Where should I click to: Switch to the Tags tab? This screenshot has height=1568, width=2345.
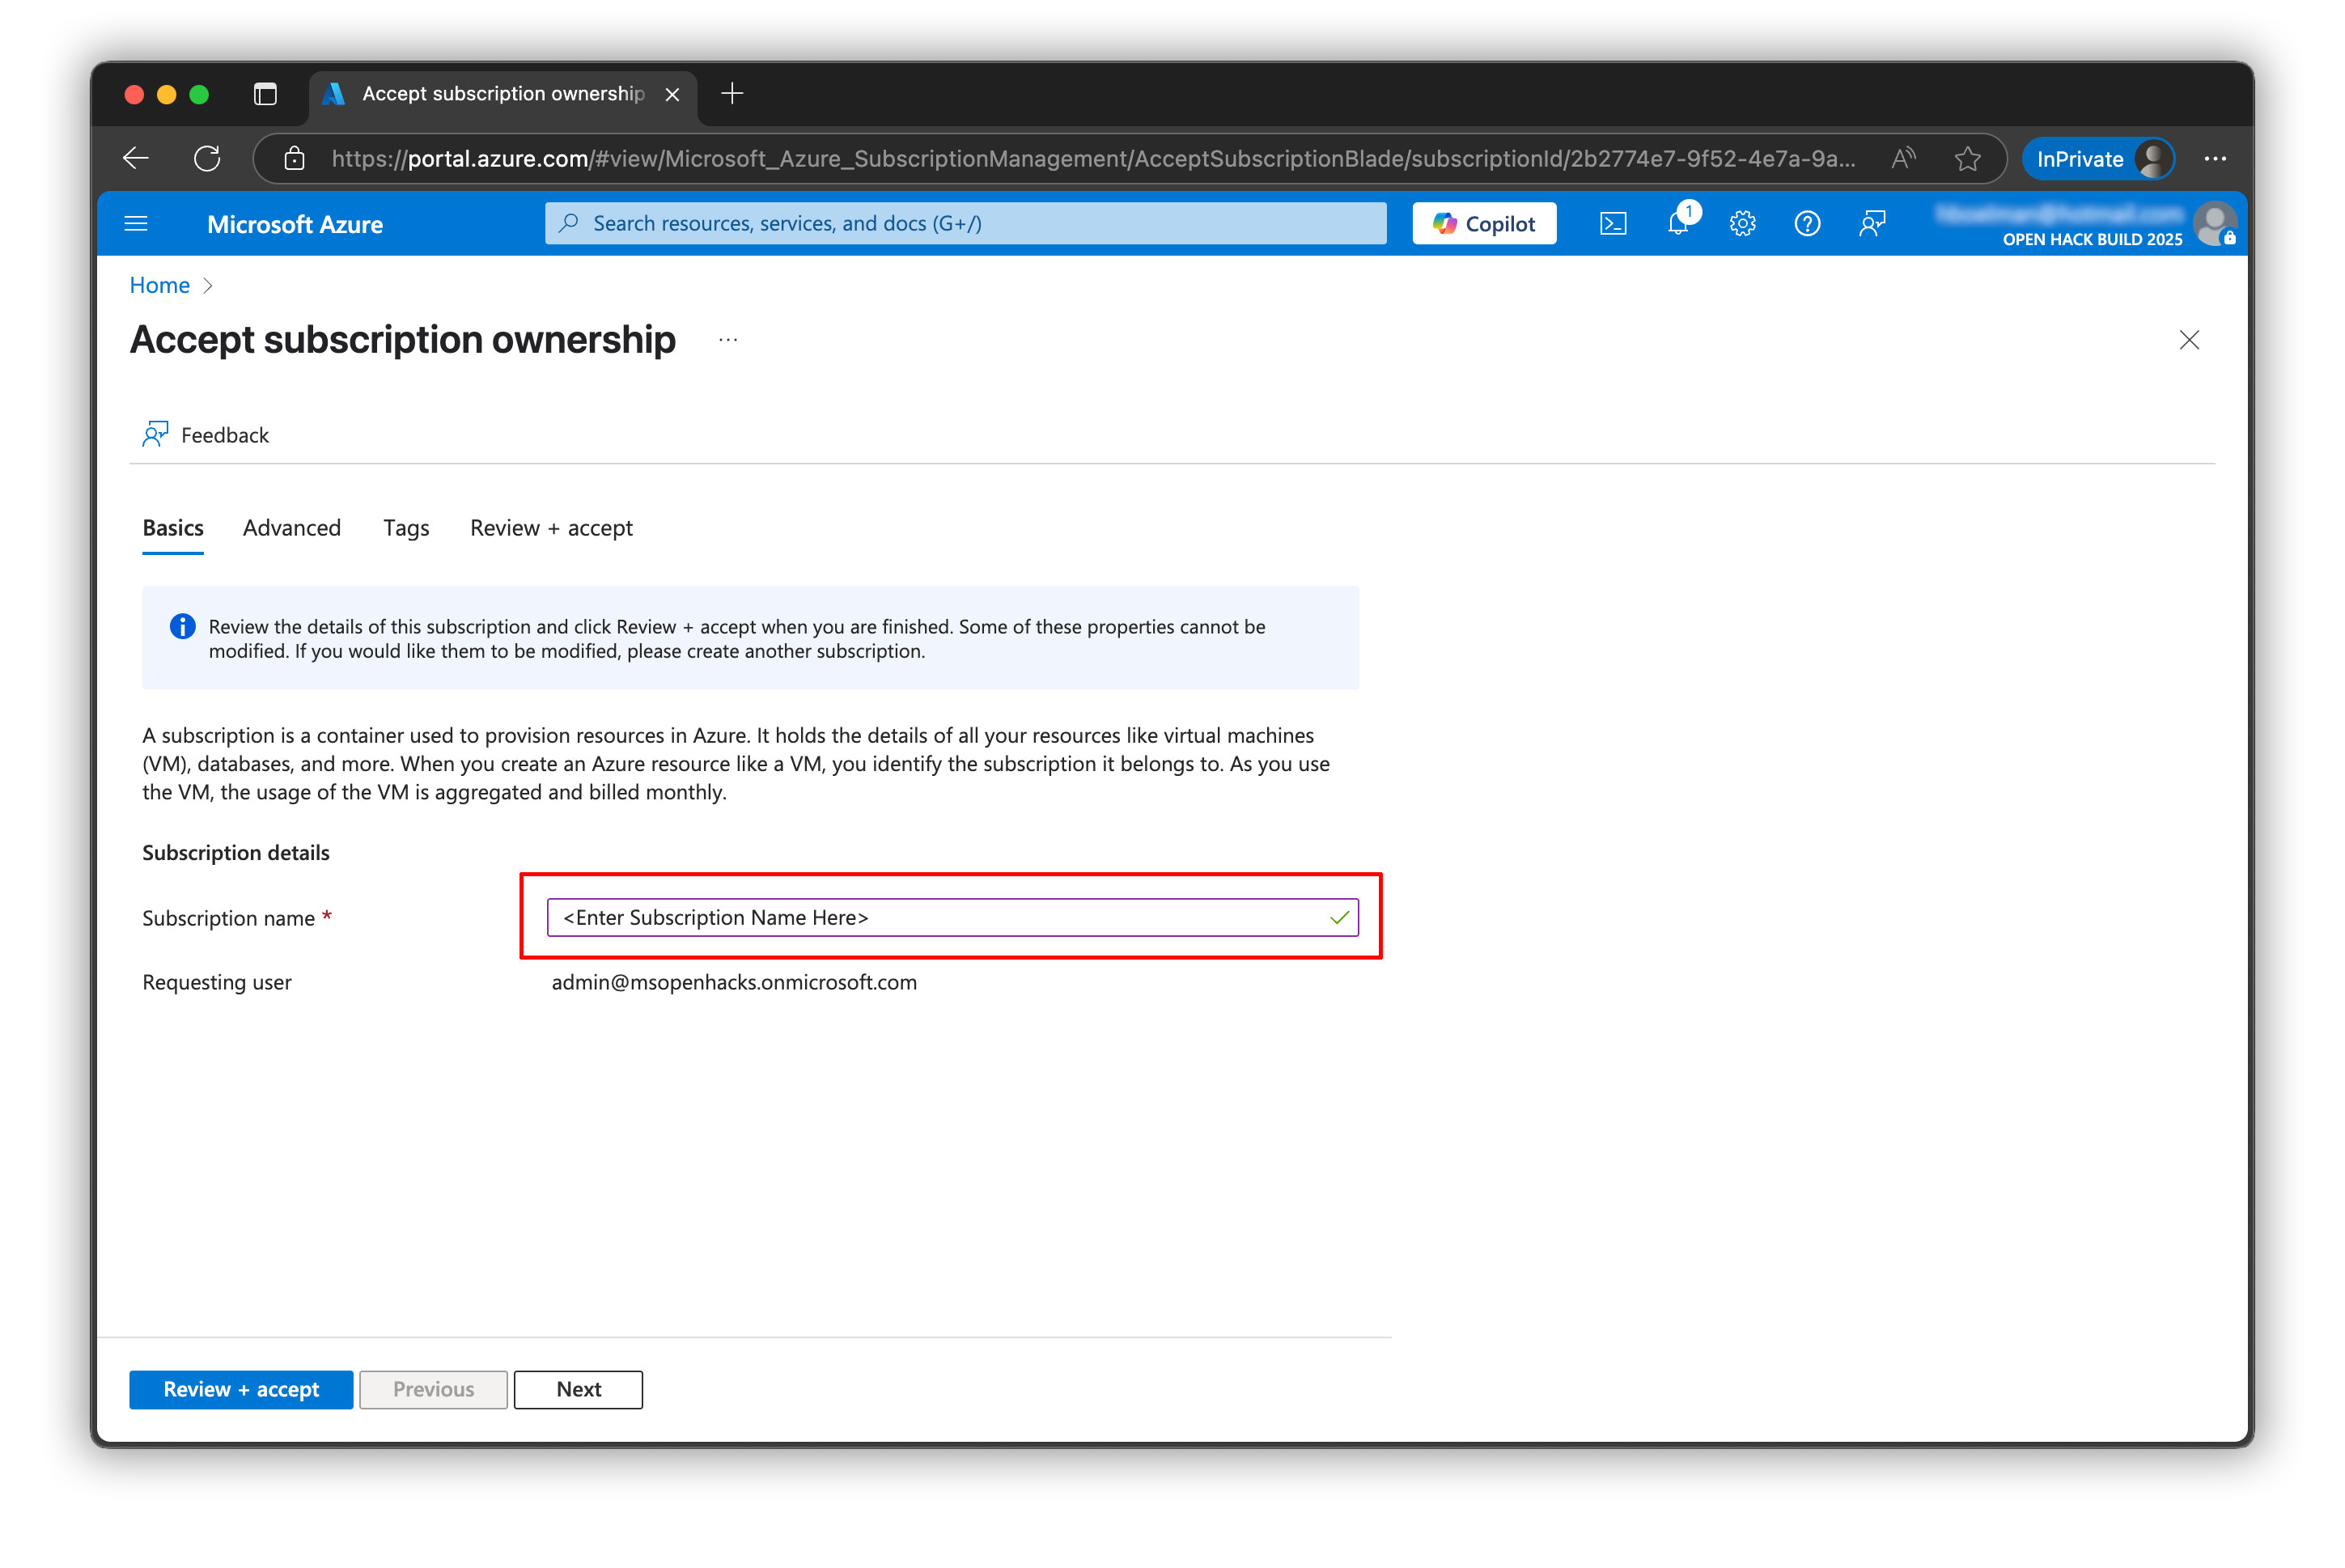405,528
